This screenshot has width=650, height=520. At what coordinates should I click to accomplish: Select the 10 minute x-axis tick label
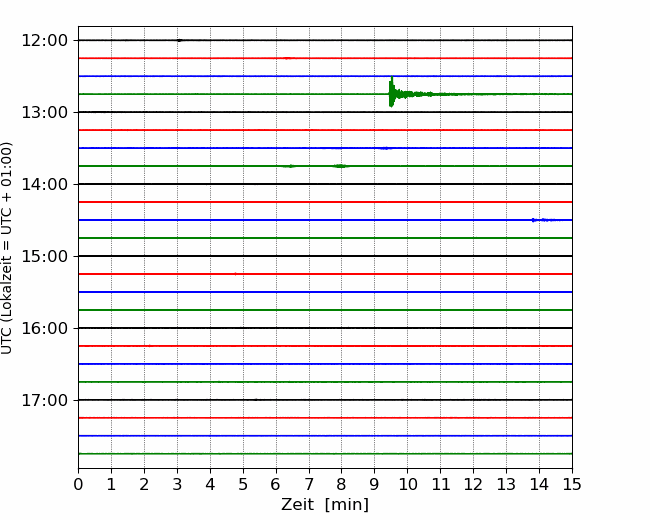(x=407, y=485)
